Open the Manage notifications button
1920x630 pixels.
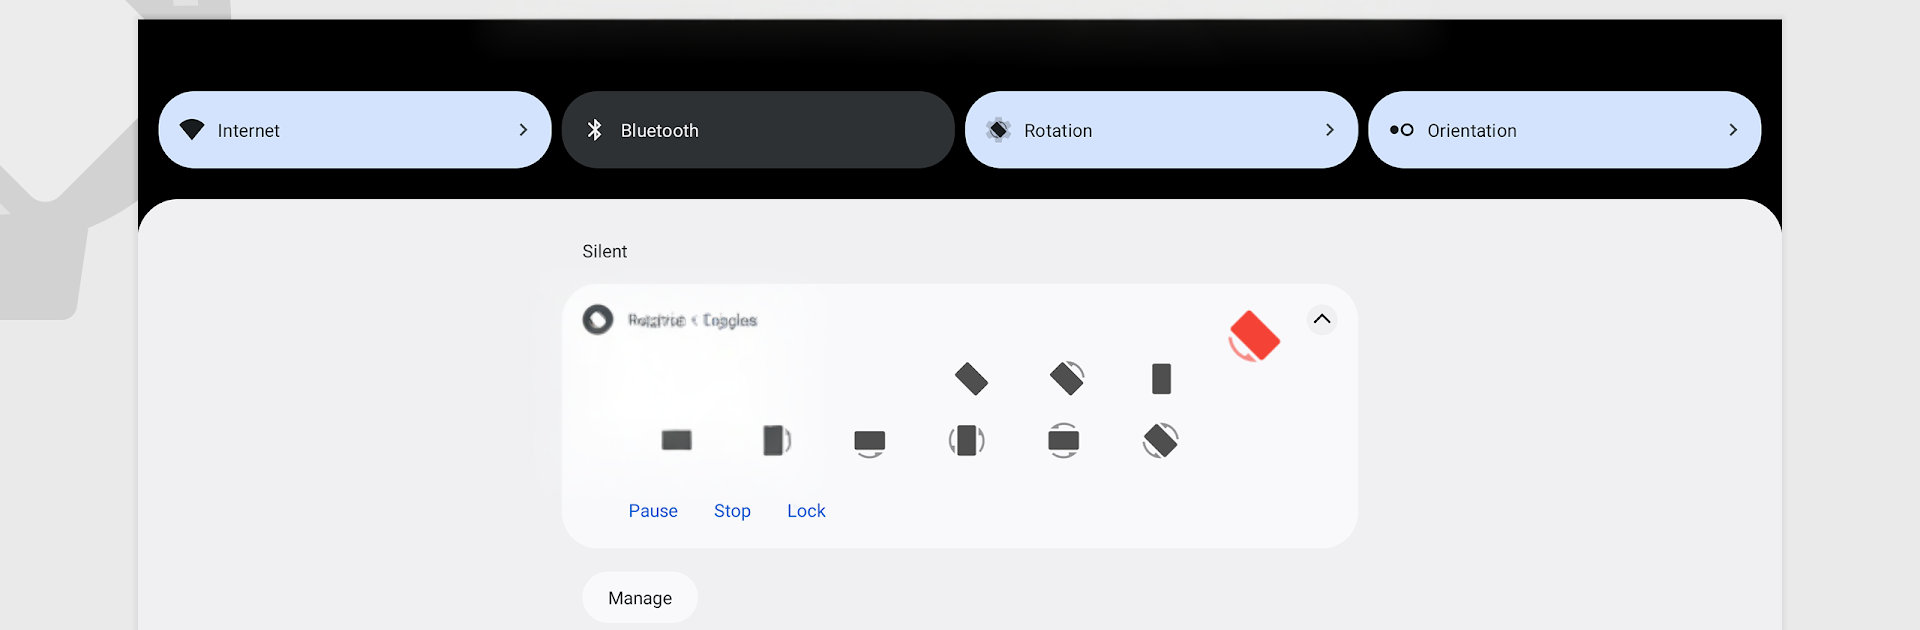[x=640, y=598]
